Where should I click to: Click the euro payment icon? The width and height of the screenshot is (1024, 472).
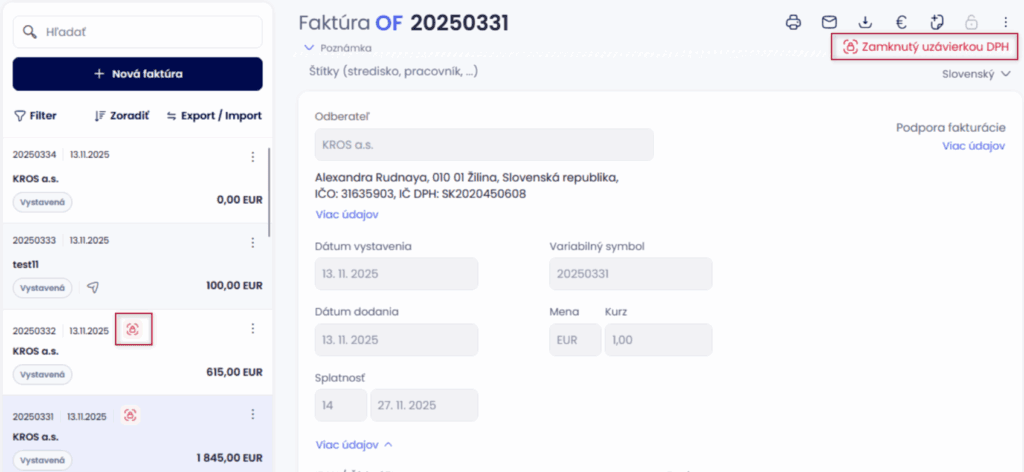[x=901, y=22]
